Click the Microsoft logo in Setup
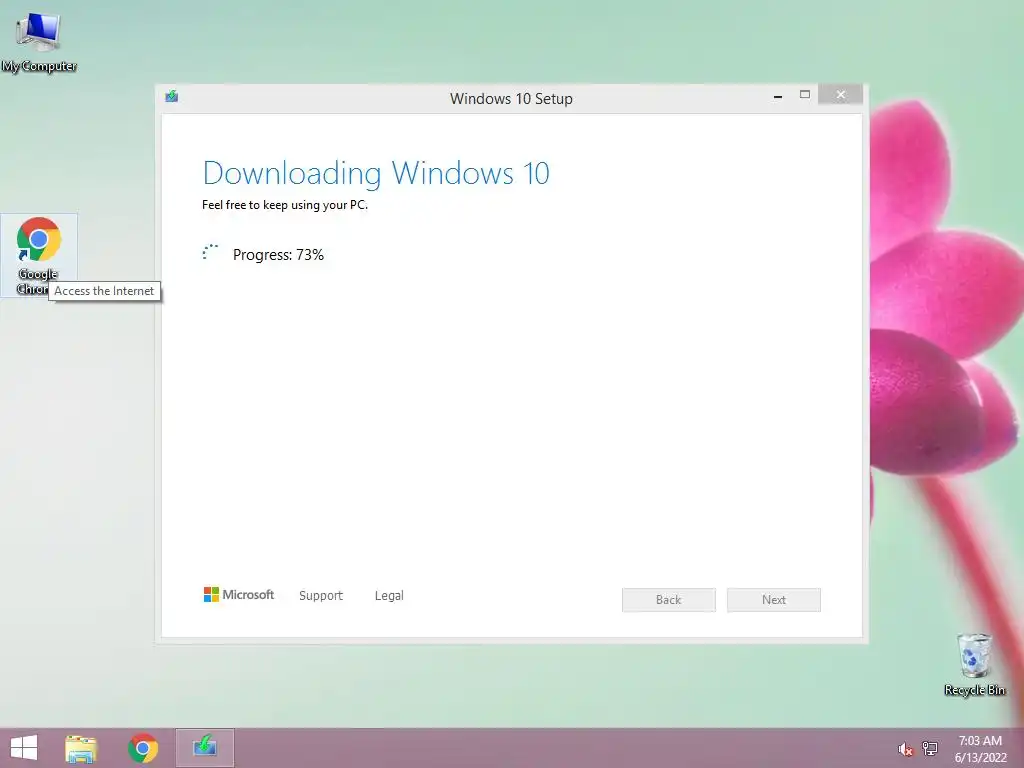The image size is (1024, 768). 239,594
